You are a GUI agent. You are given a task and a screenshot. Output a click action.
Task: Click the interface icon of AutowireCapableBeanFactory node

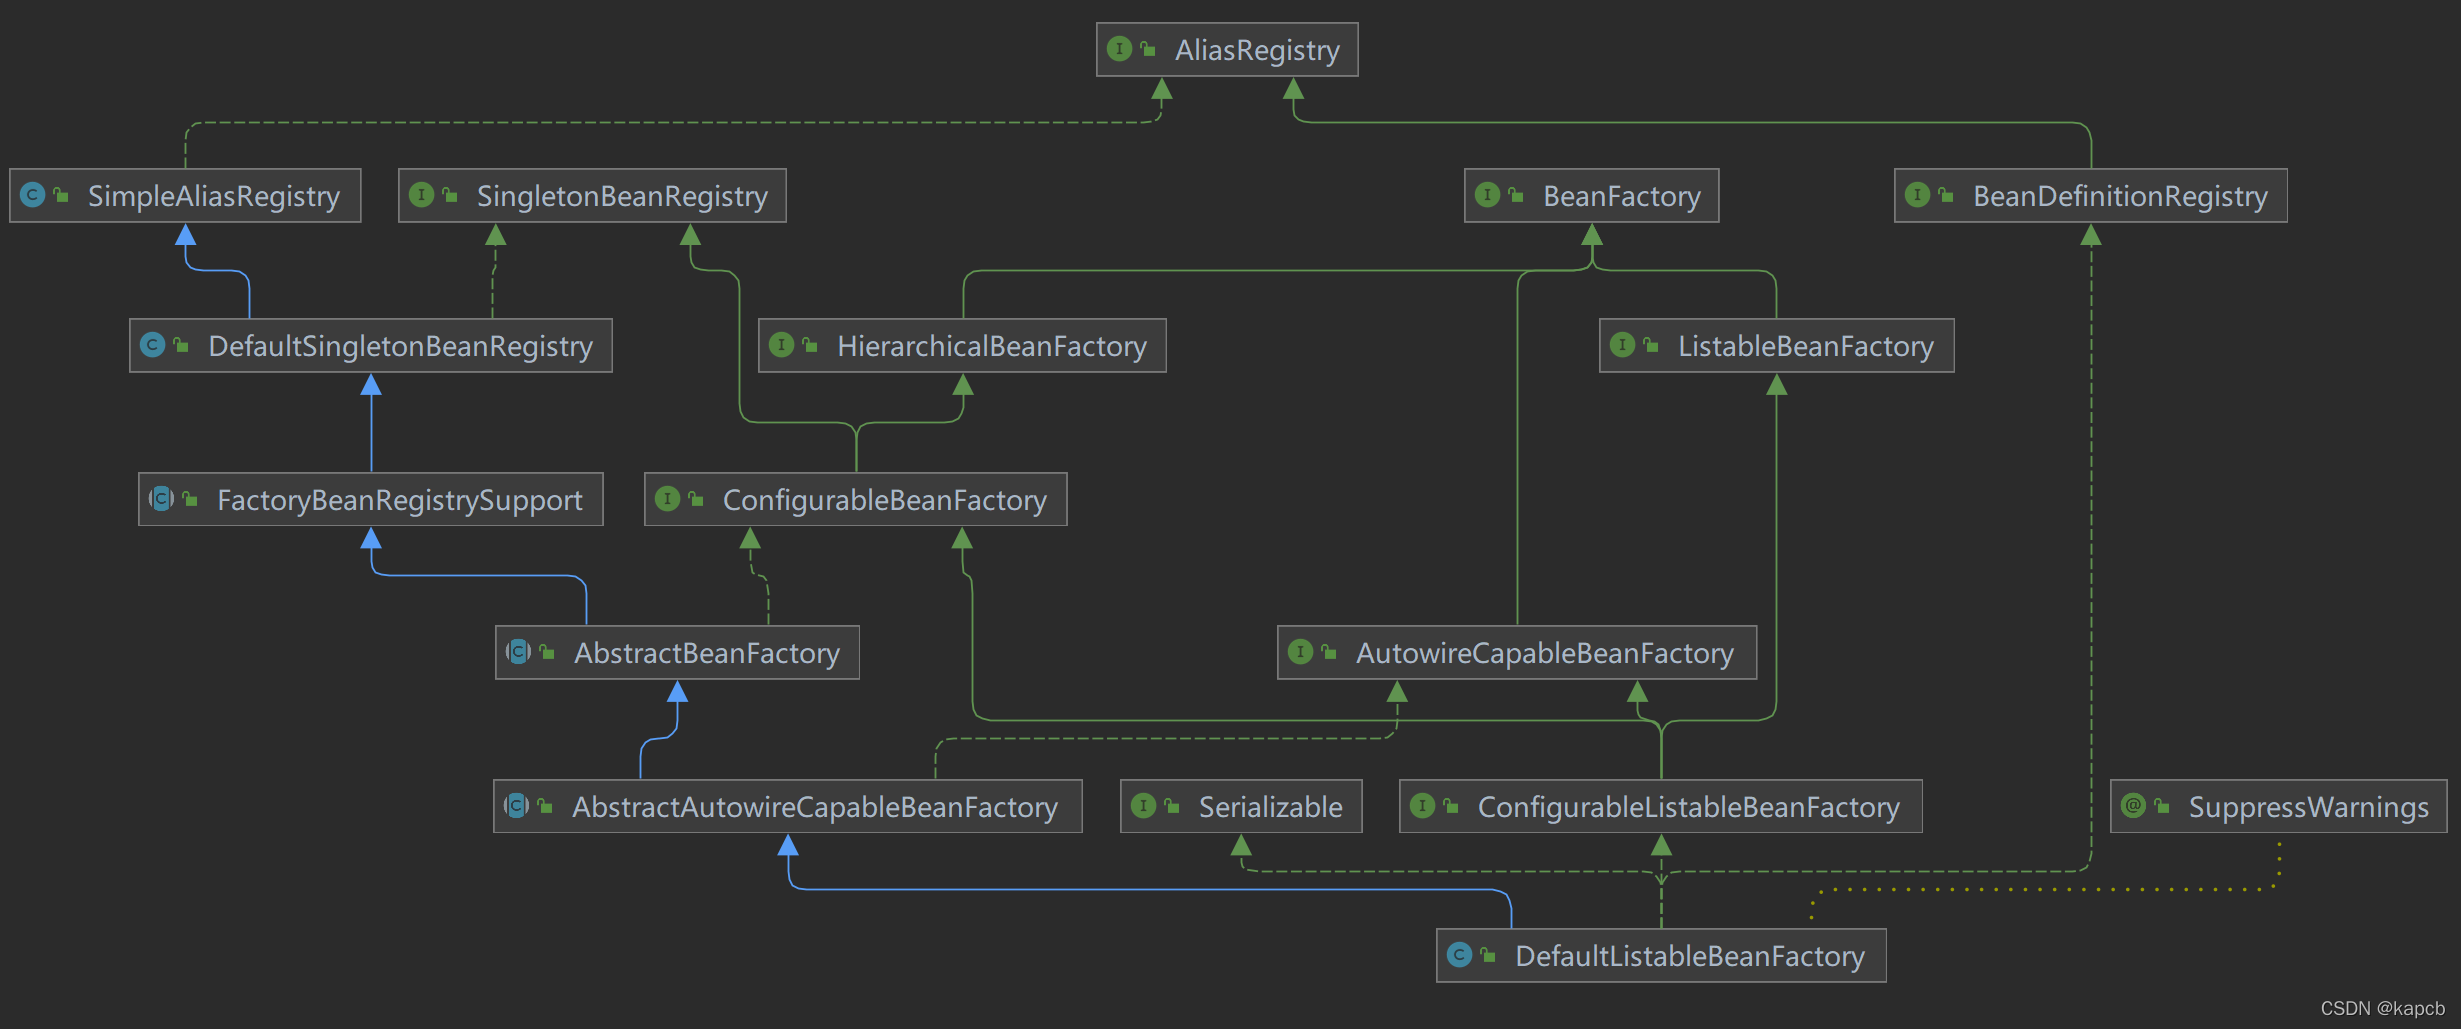(x=1301, y=651)
